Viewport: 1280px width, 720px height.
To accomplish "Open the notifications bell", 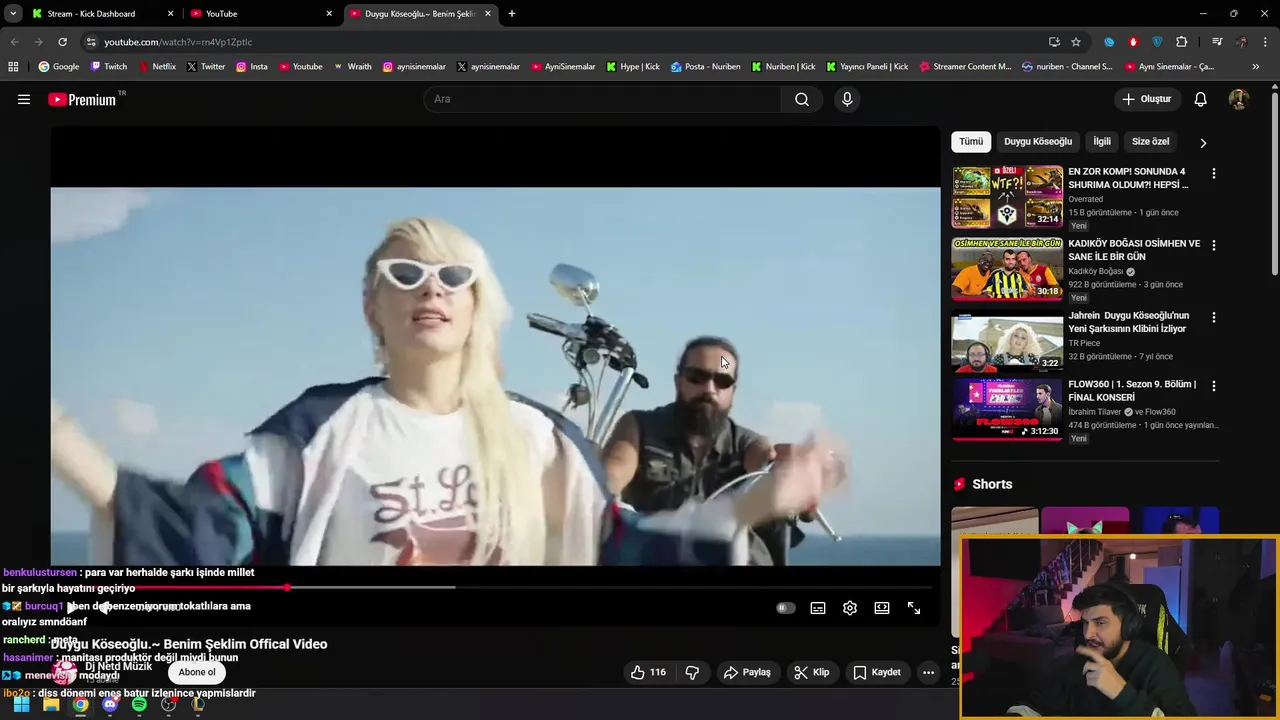I will tap(1201, 99).
